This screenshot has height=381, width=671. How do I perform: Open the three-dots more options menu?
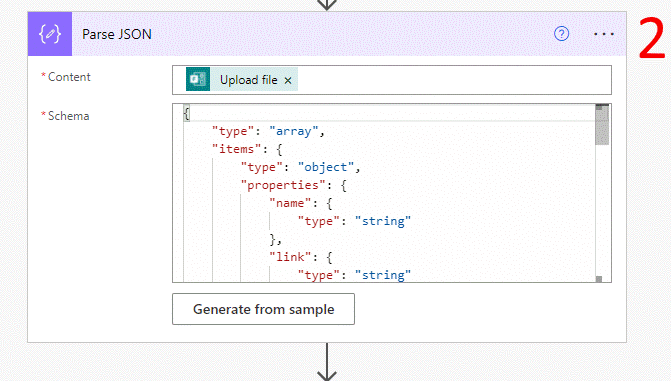[604, 34]
